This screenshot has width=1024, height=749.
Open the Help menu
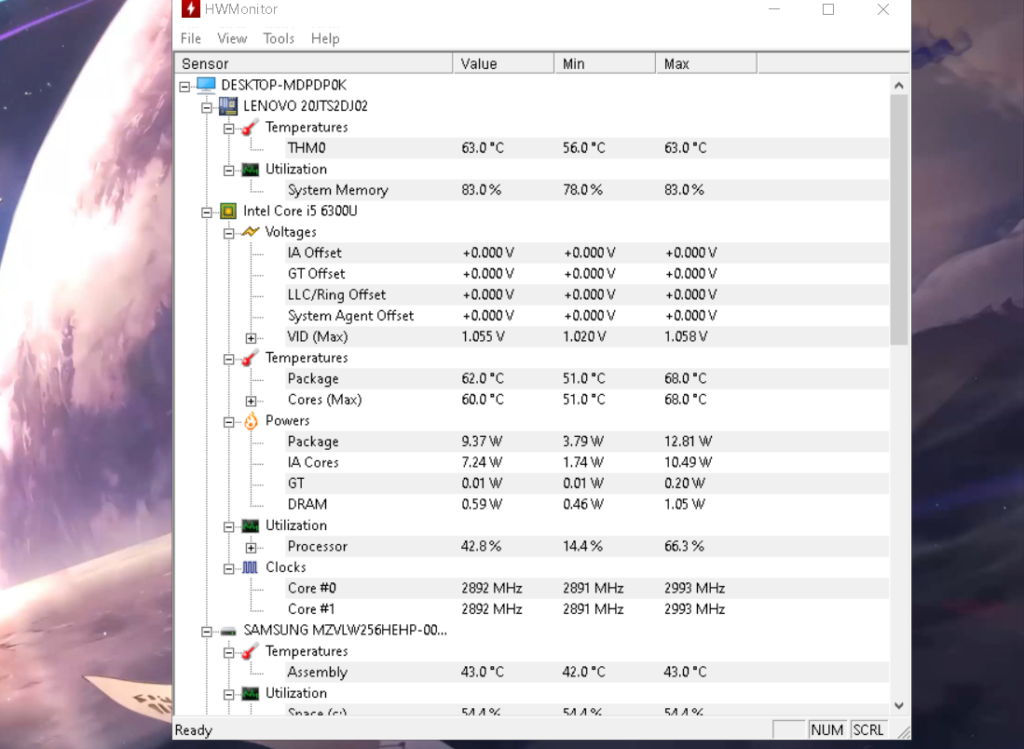pos(325,39)
